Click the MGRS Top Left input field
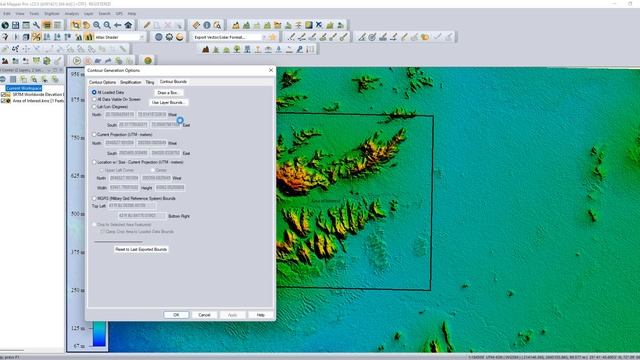This screenshot has width=640, height=360. (x=132, y=206)
